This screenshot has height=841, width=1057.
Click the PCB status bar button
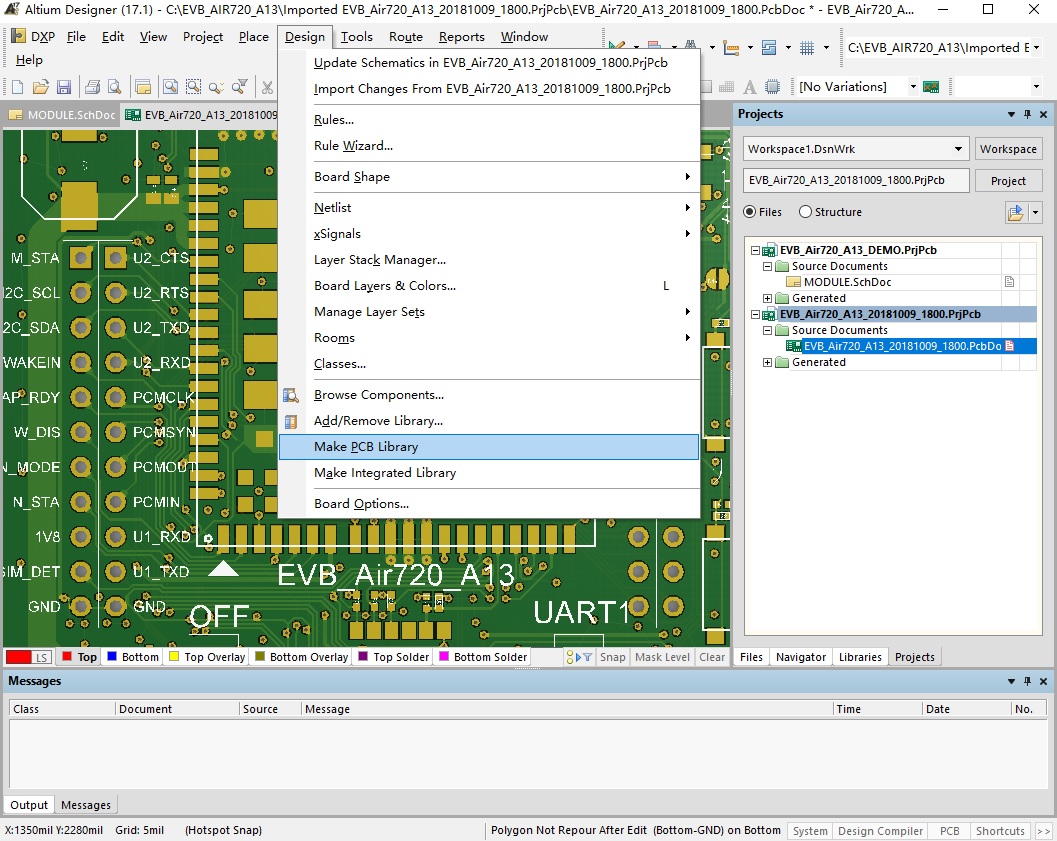pyautogui.click(x=949, y=831)
